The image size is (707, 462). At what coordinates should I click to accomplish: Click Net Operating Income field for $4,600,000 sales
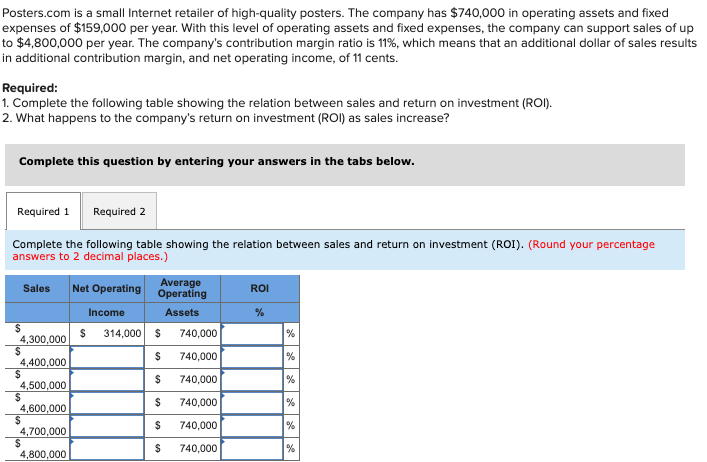[x=107, y=403]
